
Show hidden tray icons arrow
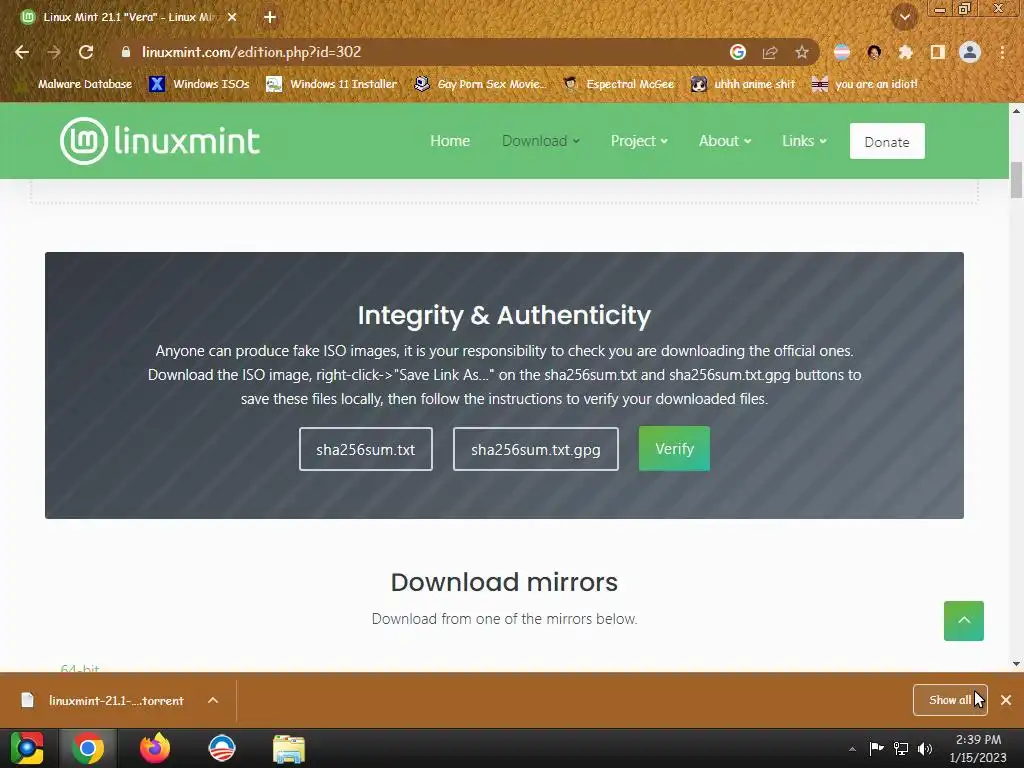coord(852,749)
